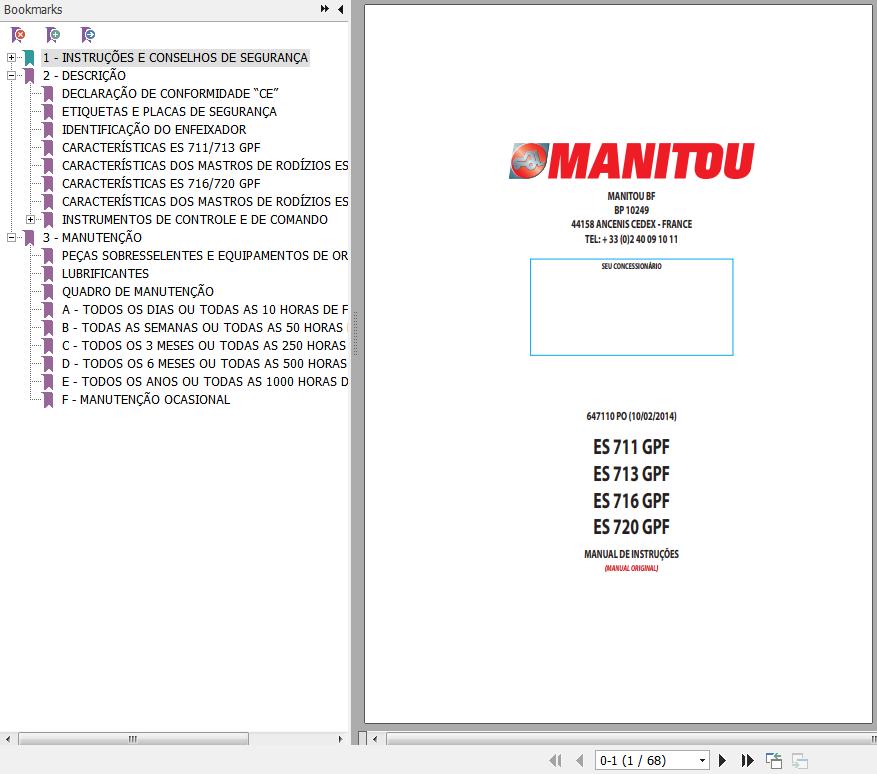Click bookmark icon beside 'INSTRUMENTOS DE CONTROLE E DE COMANDO'
This screenshot has height=774, width=877.
click(49, 220)
